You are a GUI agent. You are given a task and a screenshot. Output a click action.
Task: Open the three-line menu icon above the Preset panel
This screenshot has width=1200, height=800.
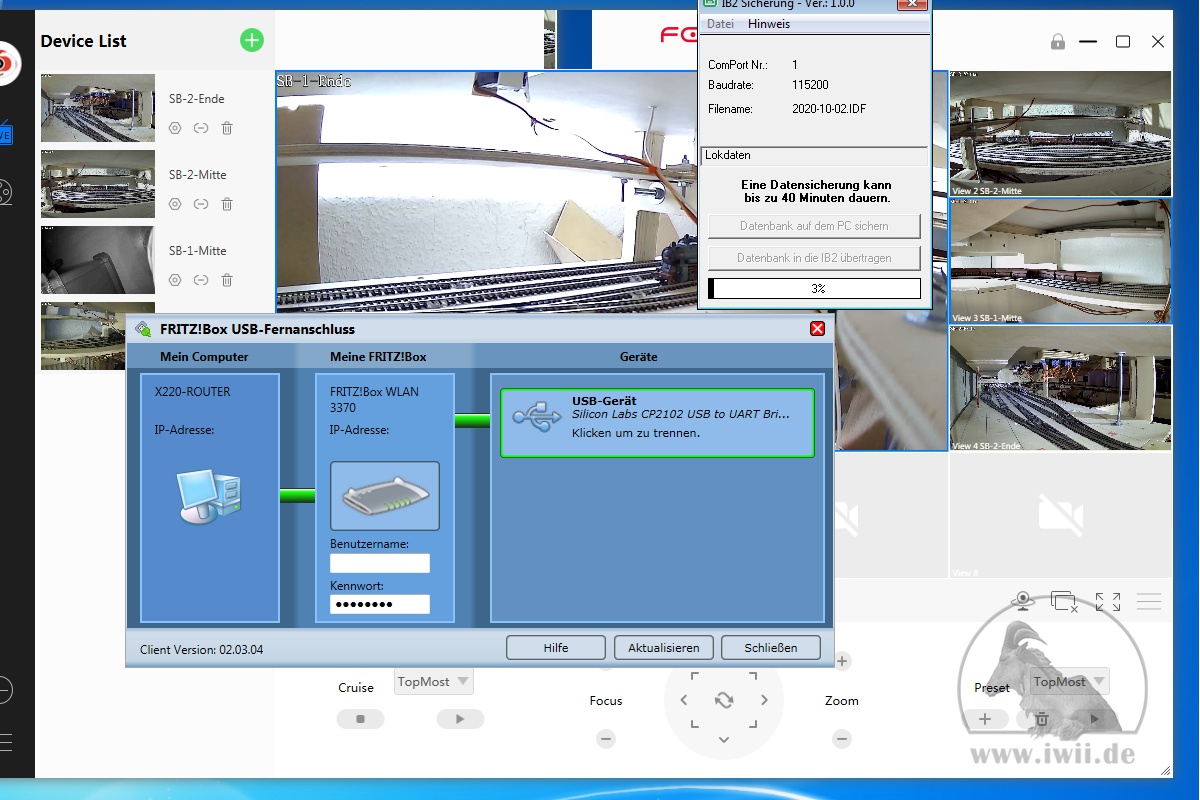coord(1149,602)
